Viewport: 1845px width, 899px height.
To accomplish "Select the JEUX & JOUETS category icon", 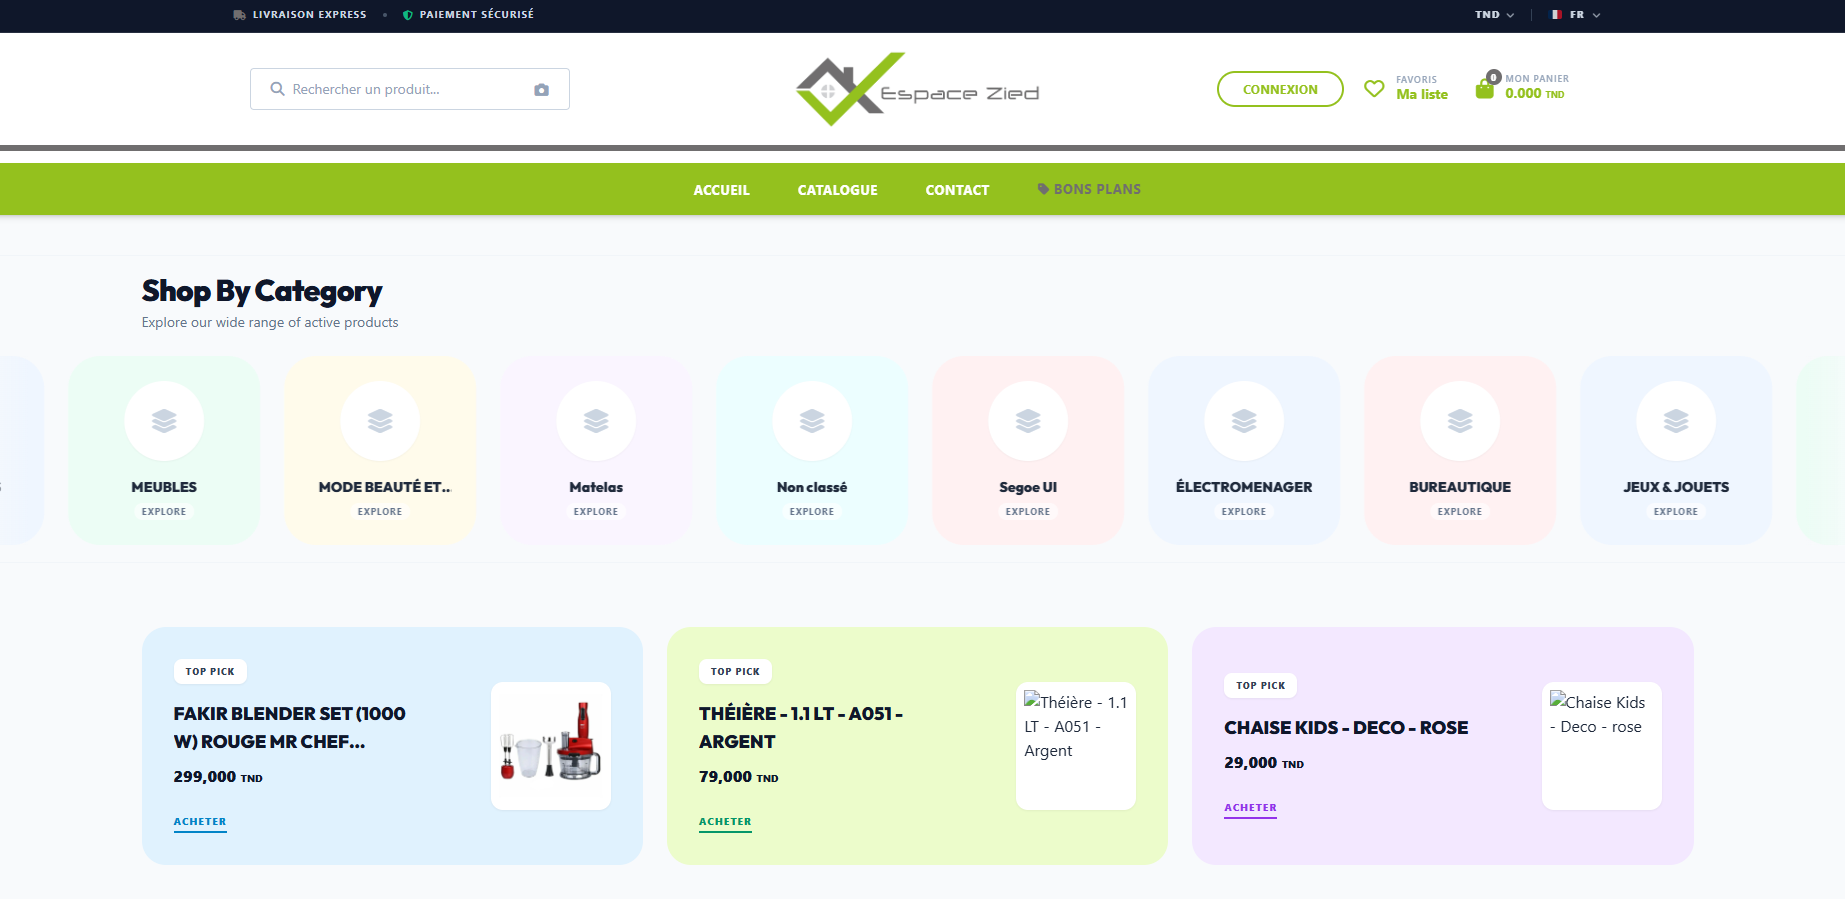I will (1676, 421).
